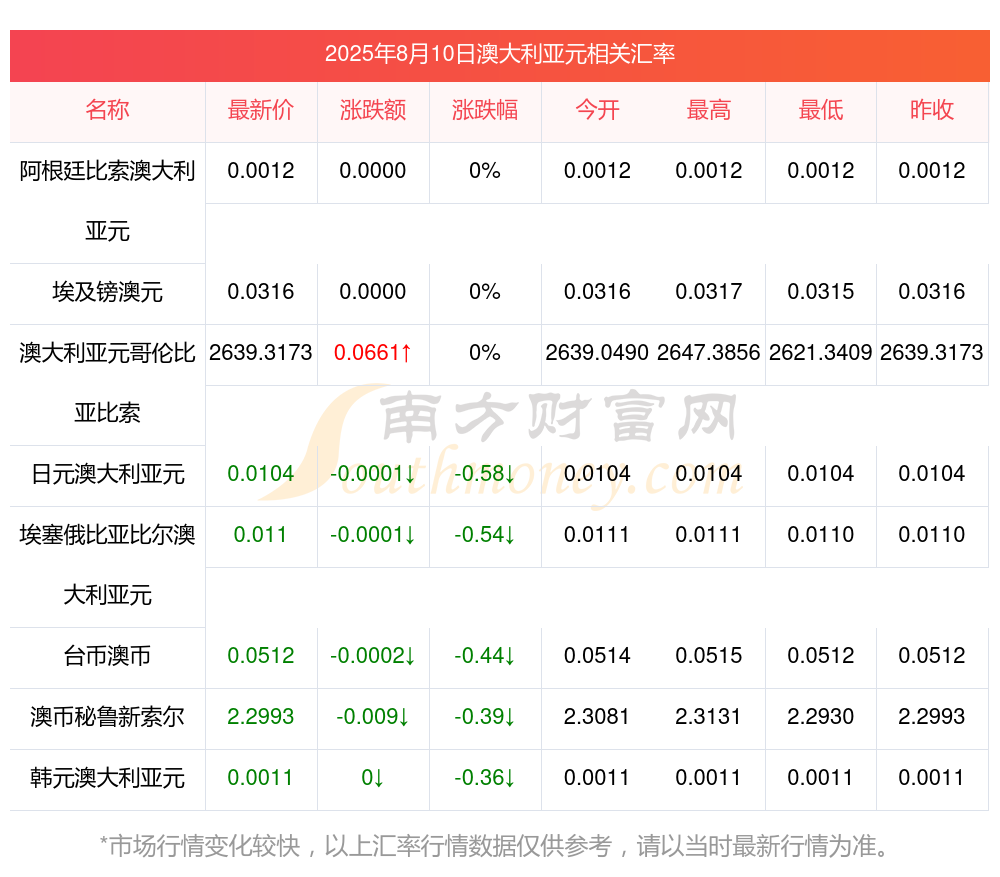
Task: Click the green price 0.011 for 埃塞俄比亚比尔
Action: (260, 534)
